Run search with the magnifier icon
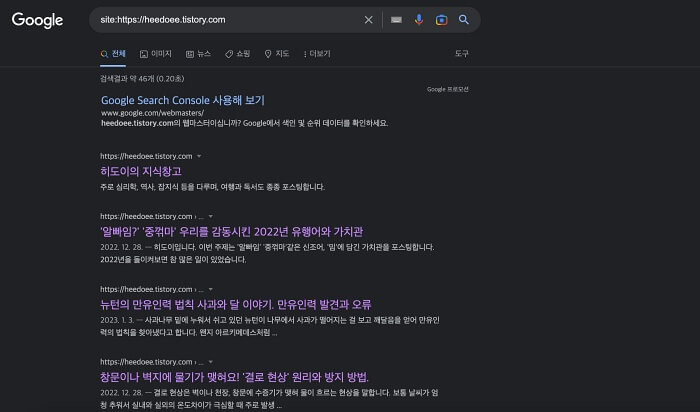The image size is (700, 412). 464,20
